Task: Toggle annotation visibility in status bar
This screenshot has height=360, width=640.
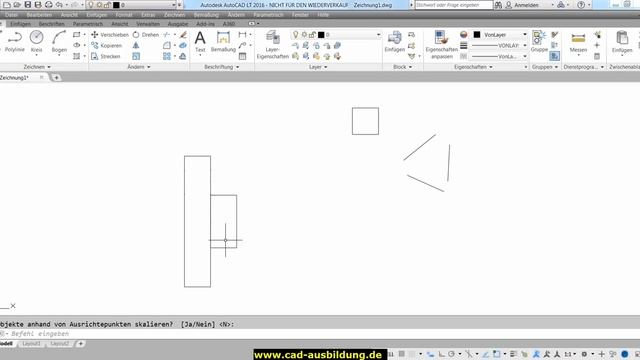Action: (536, 354)
